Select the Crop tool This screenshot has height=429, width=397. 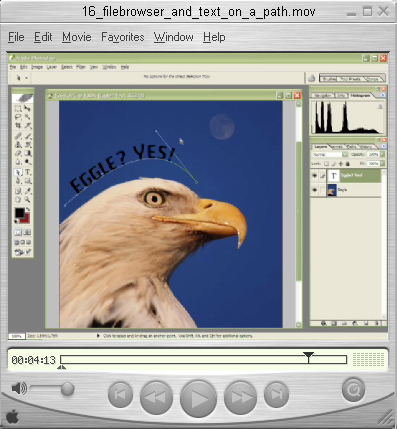pyautogui.click(x=18, y=126)
